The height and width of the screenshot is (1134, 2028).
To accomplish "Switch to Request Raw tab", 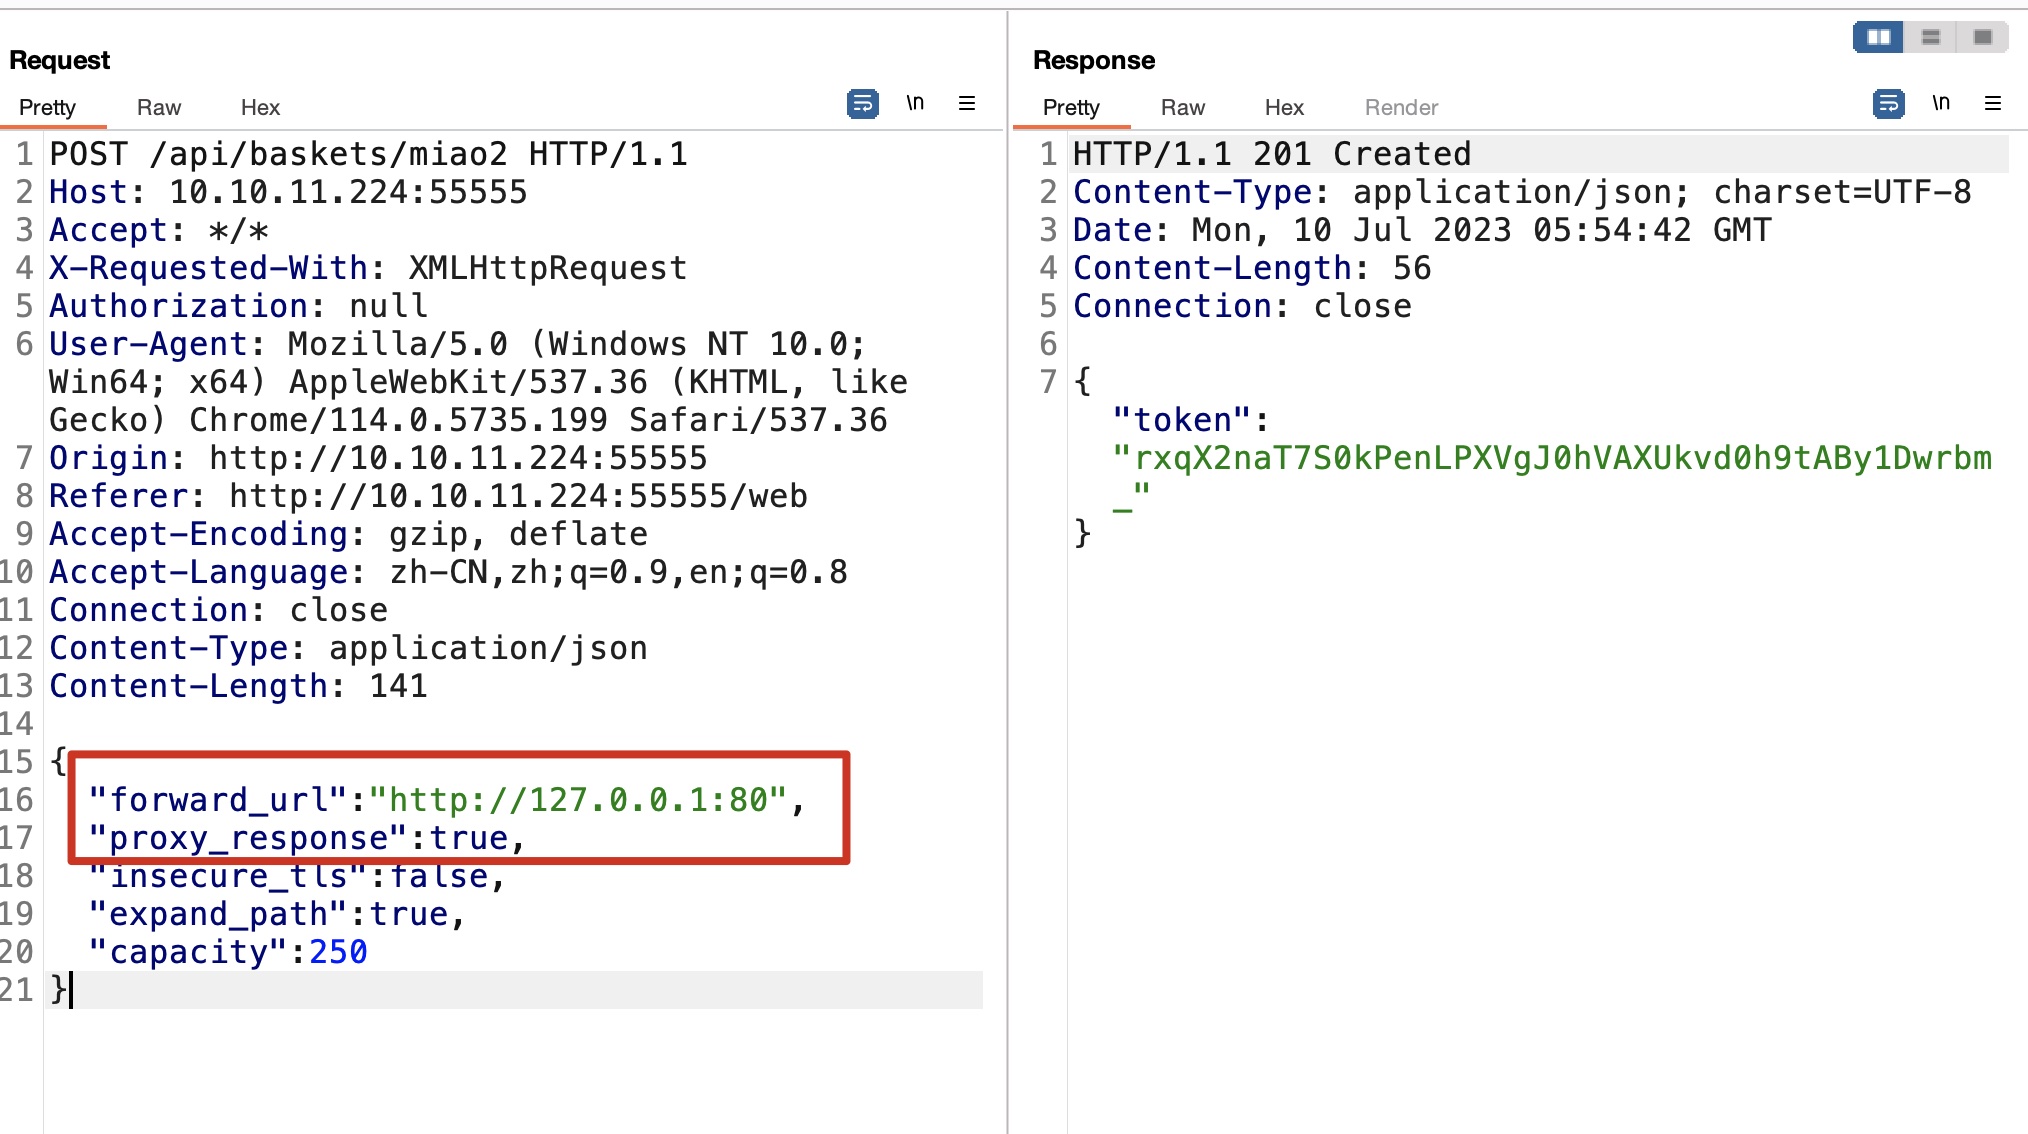I will click(159, 108).
